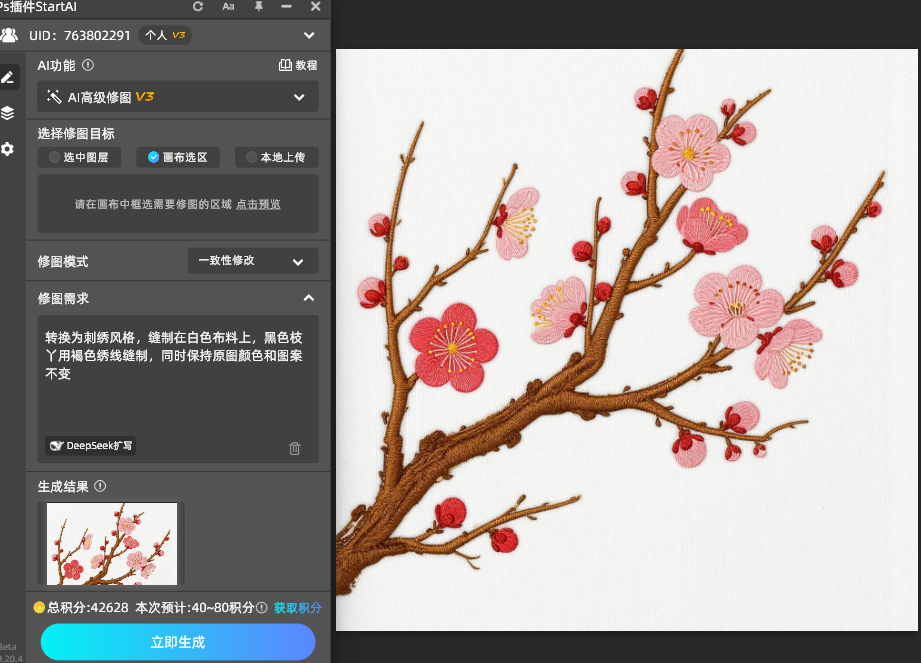Viewport: 921px width, 663px height.
Task: Click the Aa font size icon
Action: tap(228, 7)
